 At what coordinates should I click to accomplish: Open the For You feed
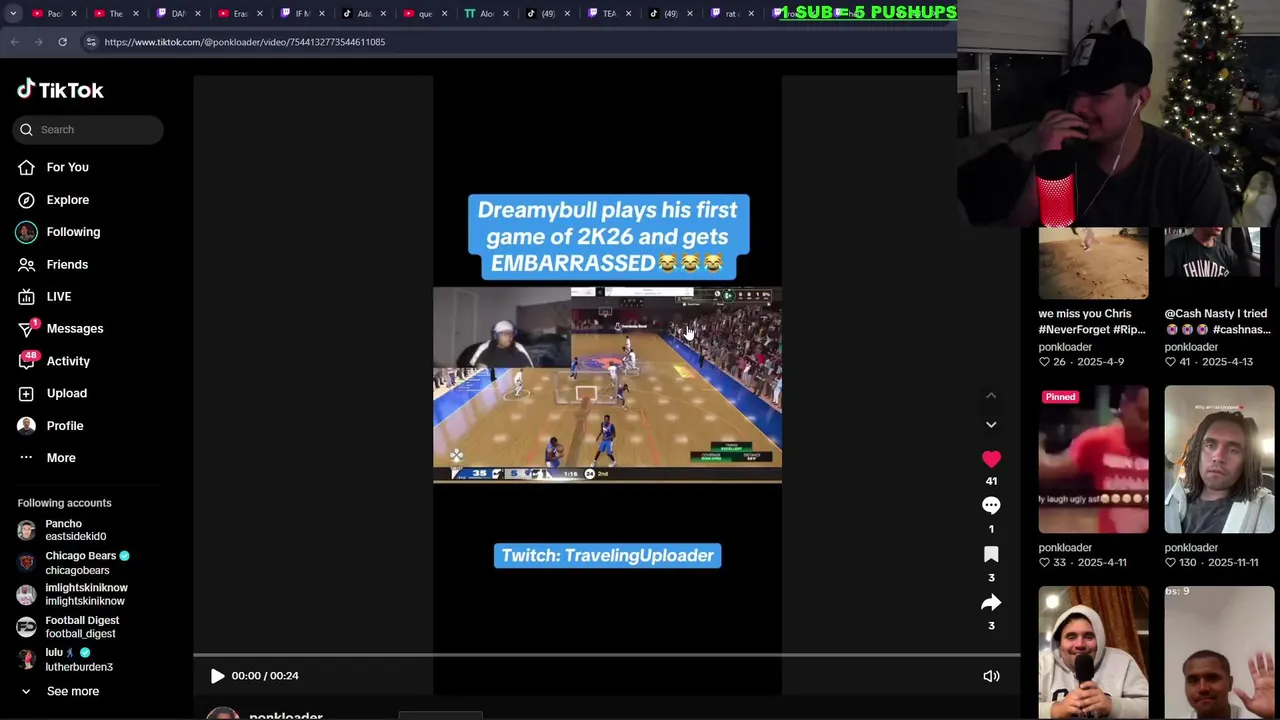[67, 167]
